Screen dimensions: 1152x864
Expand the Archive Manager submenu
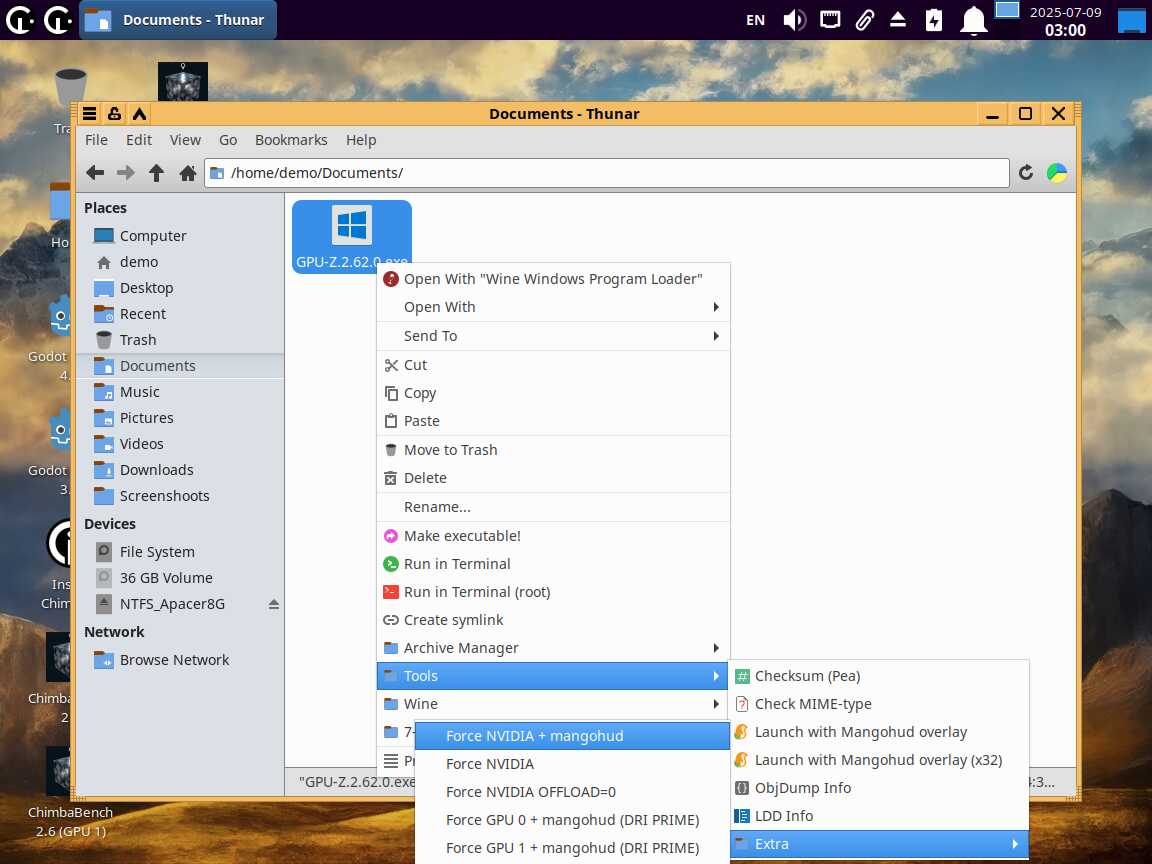pos(552,648)
